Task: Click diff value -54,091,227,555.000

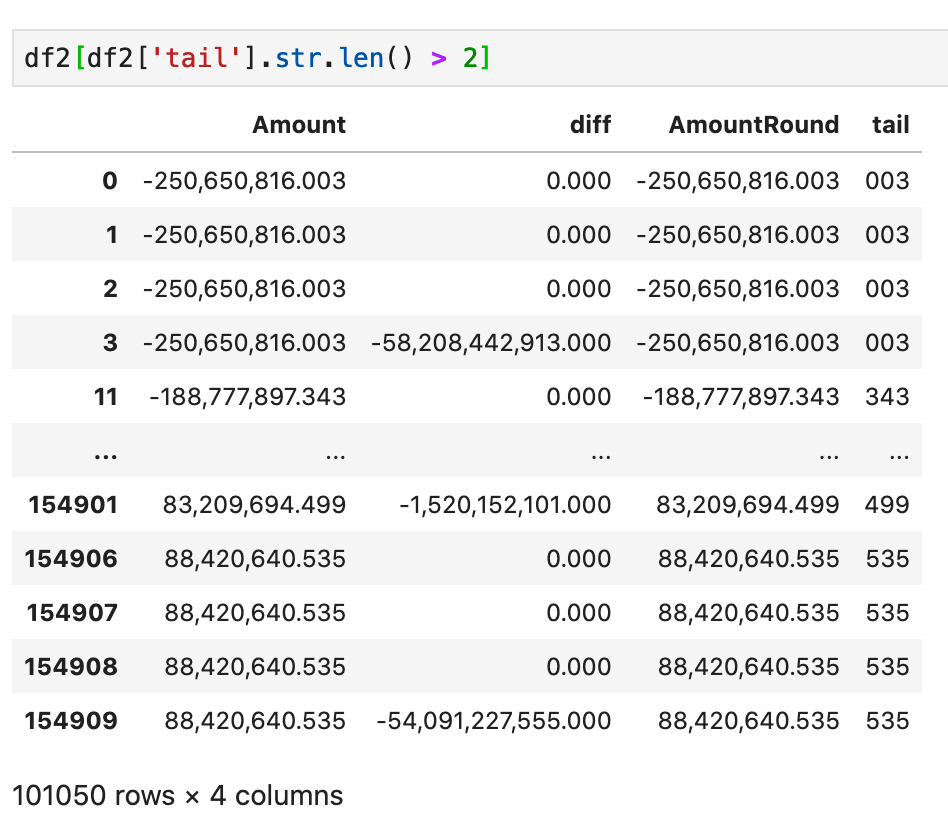Action: [493, 721]
